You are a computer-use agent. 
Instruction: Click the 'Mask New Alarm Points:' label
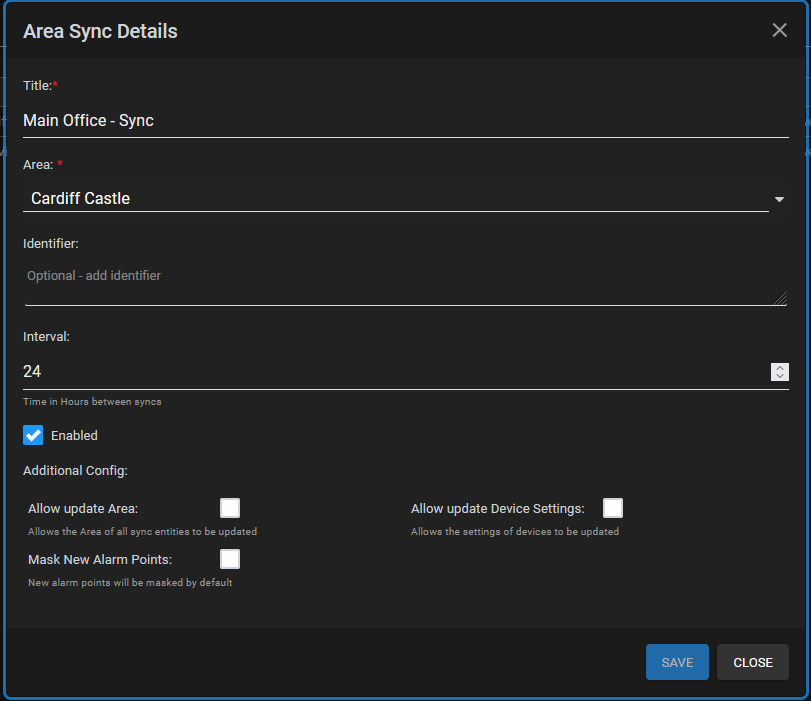[100, 560]
